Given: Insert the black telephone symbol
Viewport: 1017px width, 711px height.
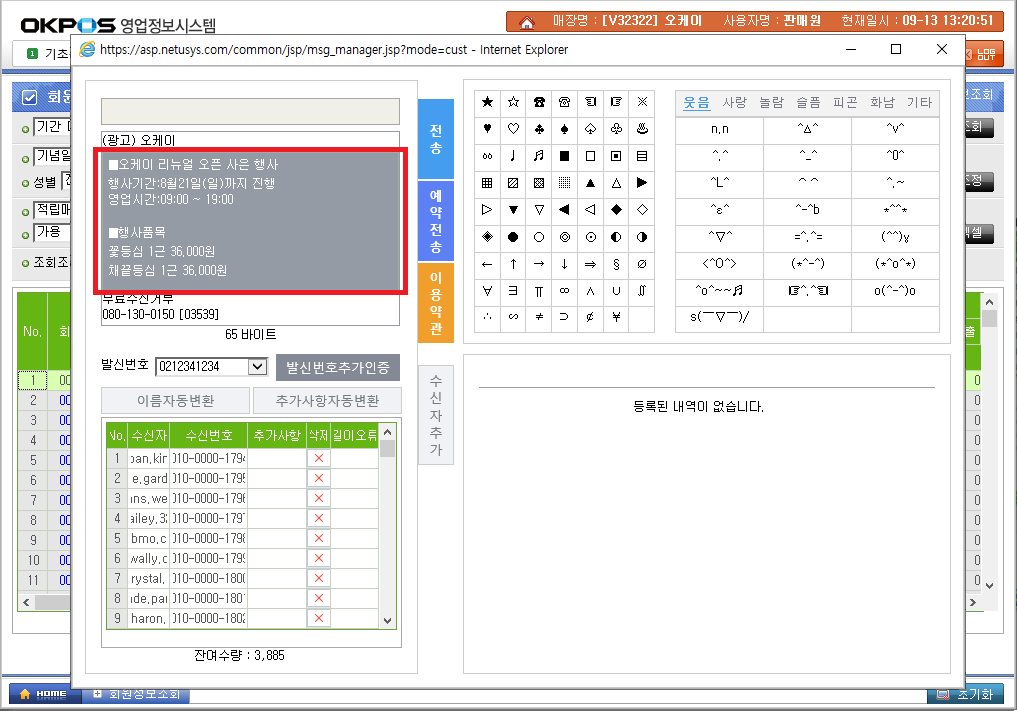Looking at the screenshot, I should pos(539,102).
